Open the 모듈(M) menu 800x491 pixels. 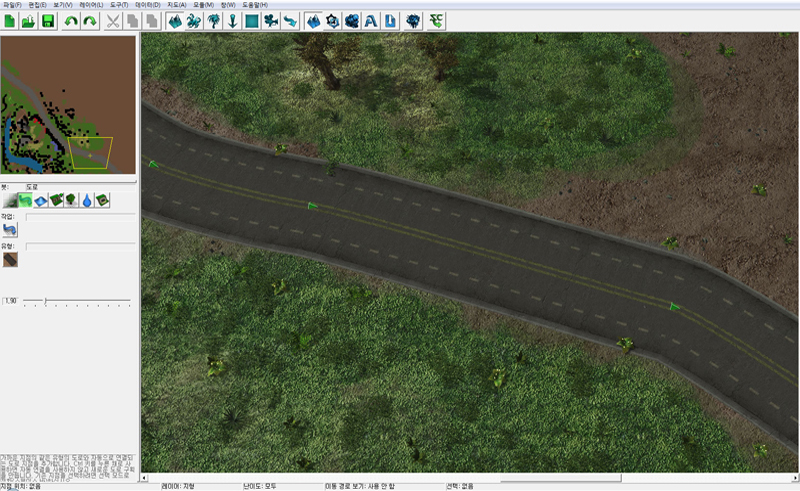[x=204, y=5]
